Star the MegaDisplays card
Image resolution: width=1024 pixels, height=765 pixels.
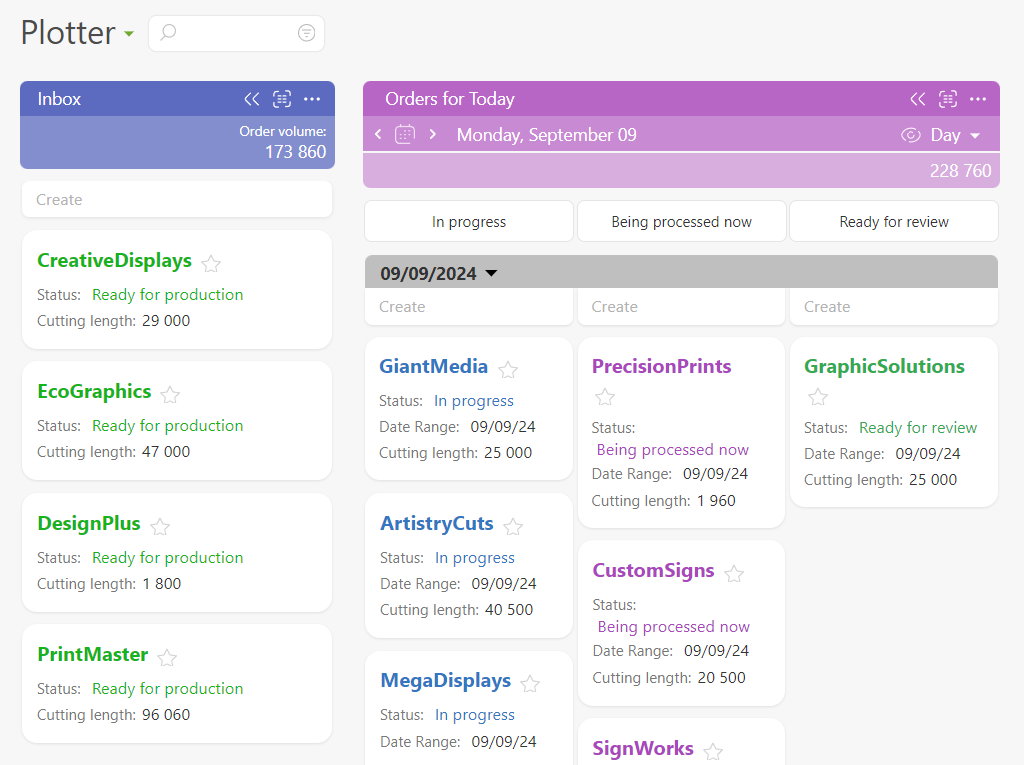[x=530, y=684]
